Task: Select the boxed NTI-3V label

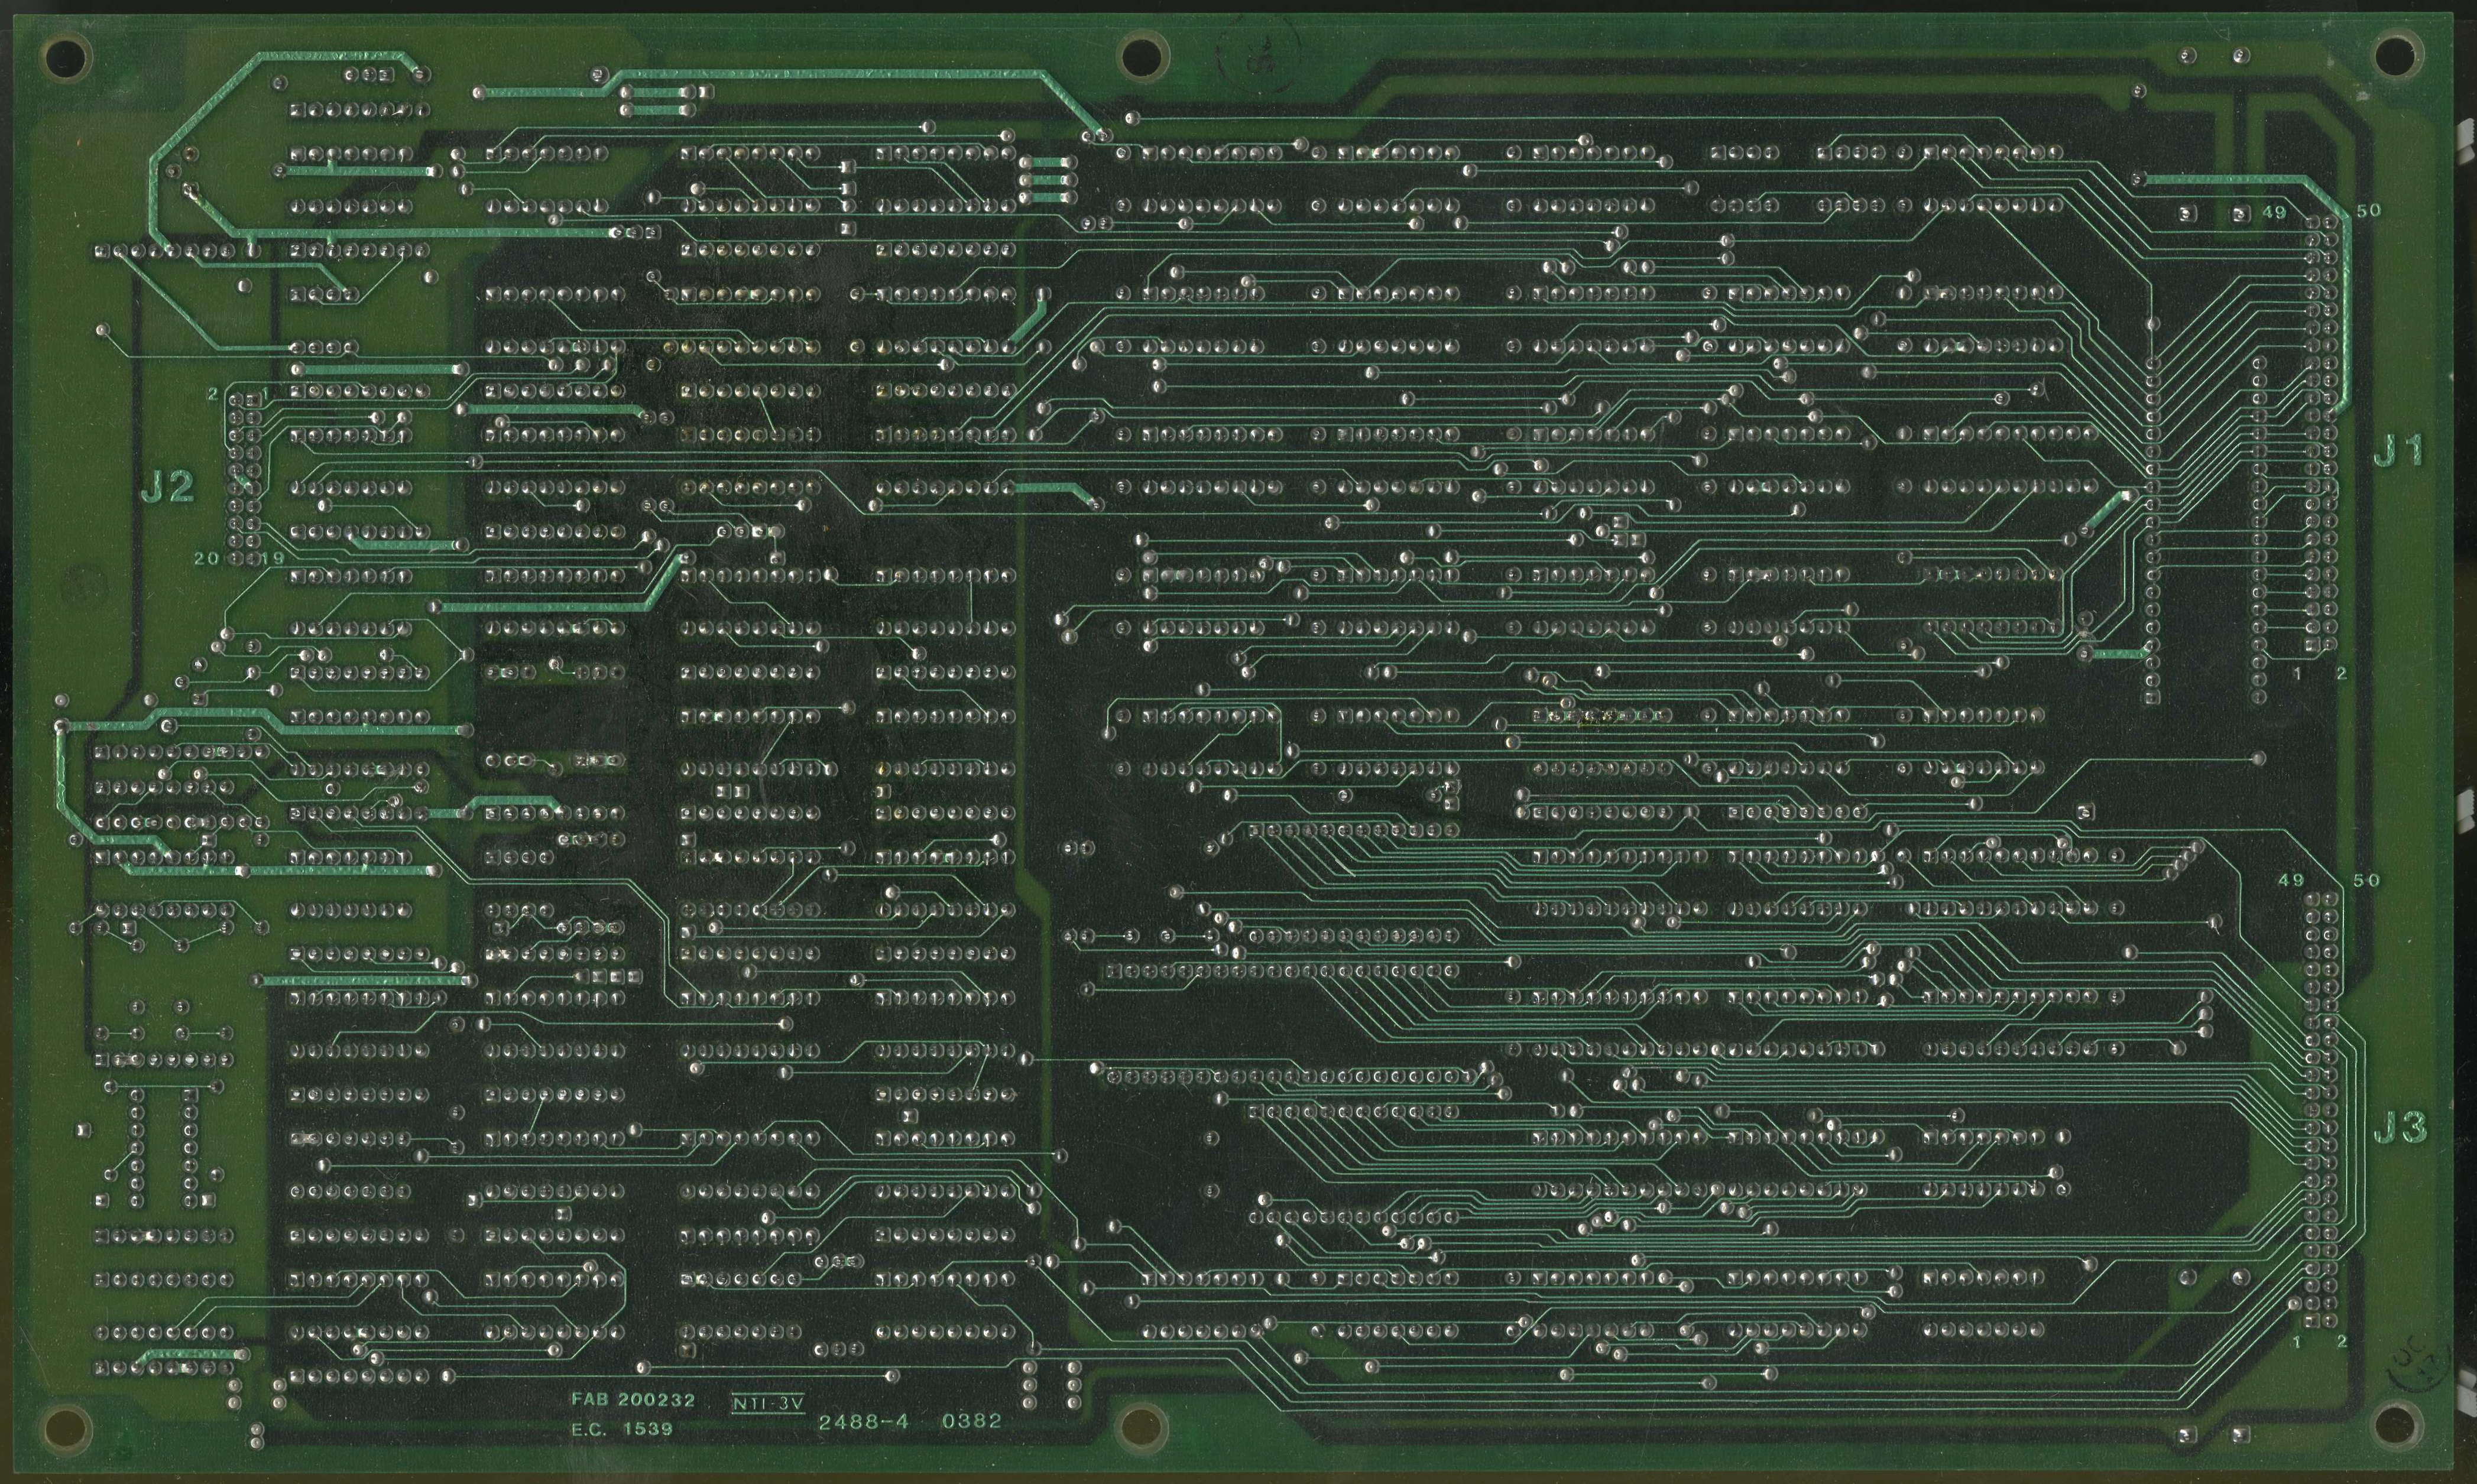Action: click(x=768, y=1403)
